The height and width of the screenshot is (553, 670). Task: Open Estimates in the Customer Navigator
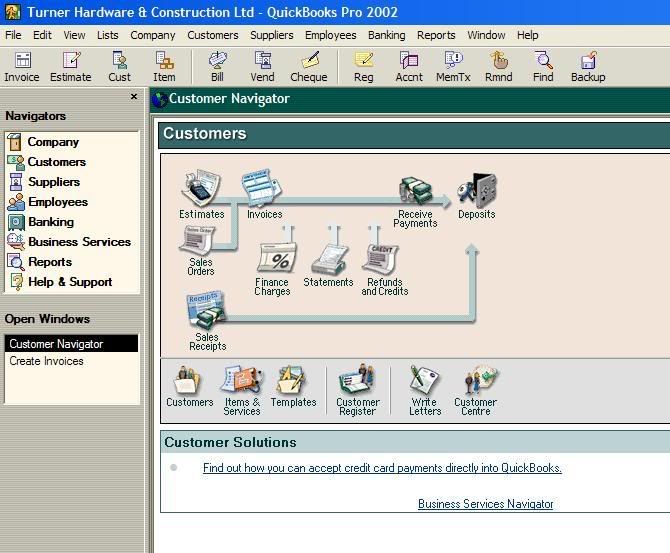[201, 194]
